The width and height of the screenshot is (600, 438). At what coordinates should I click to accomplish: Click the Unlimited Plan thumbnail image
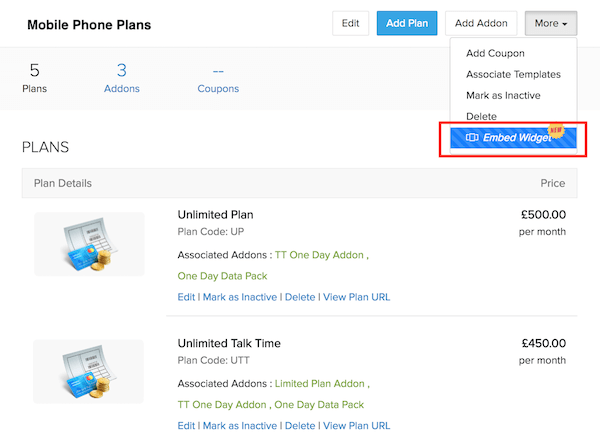tap(89, 244)
